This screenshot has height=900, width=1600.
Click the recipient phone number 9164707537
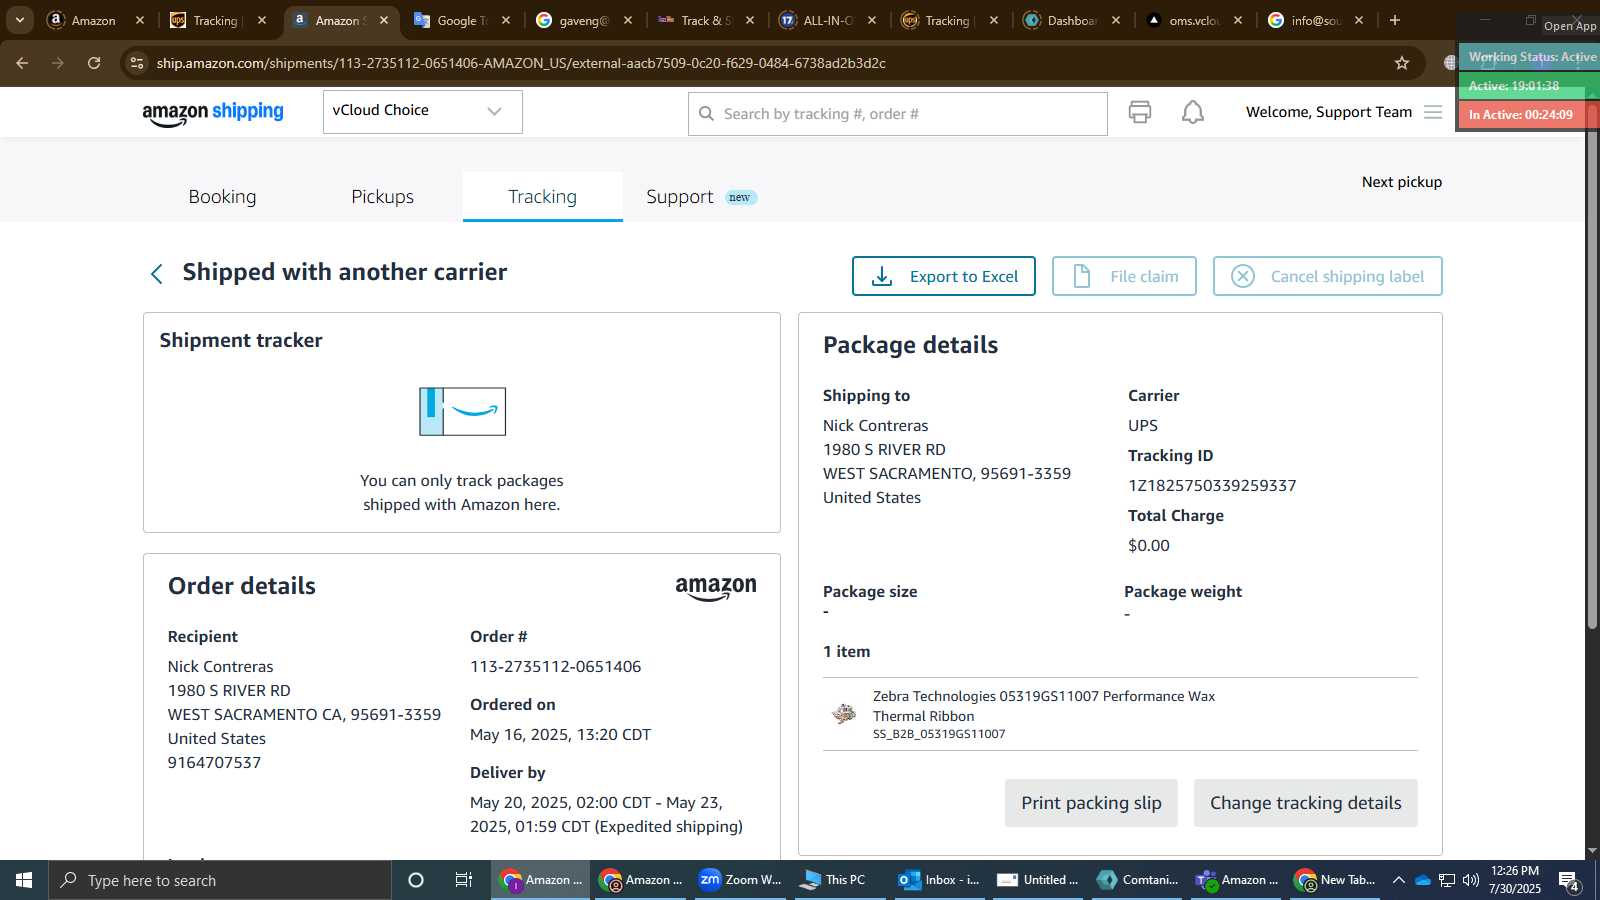point(214,762)
